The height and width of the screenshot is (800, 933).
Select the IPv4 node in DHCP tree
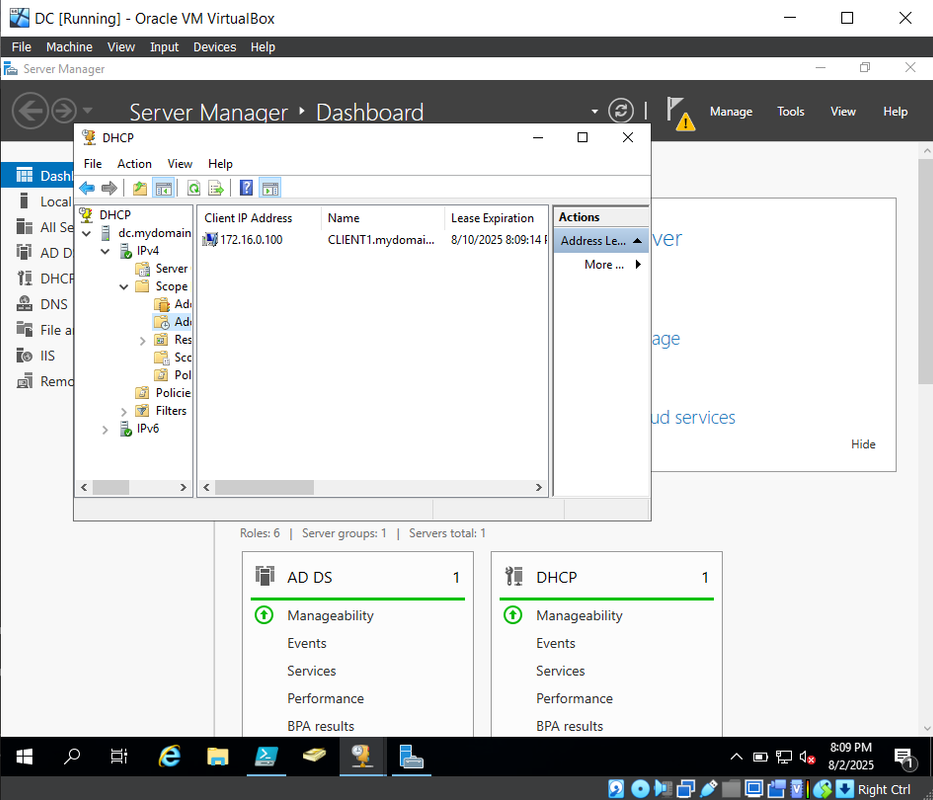coord(140,251)
